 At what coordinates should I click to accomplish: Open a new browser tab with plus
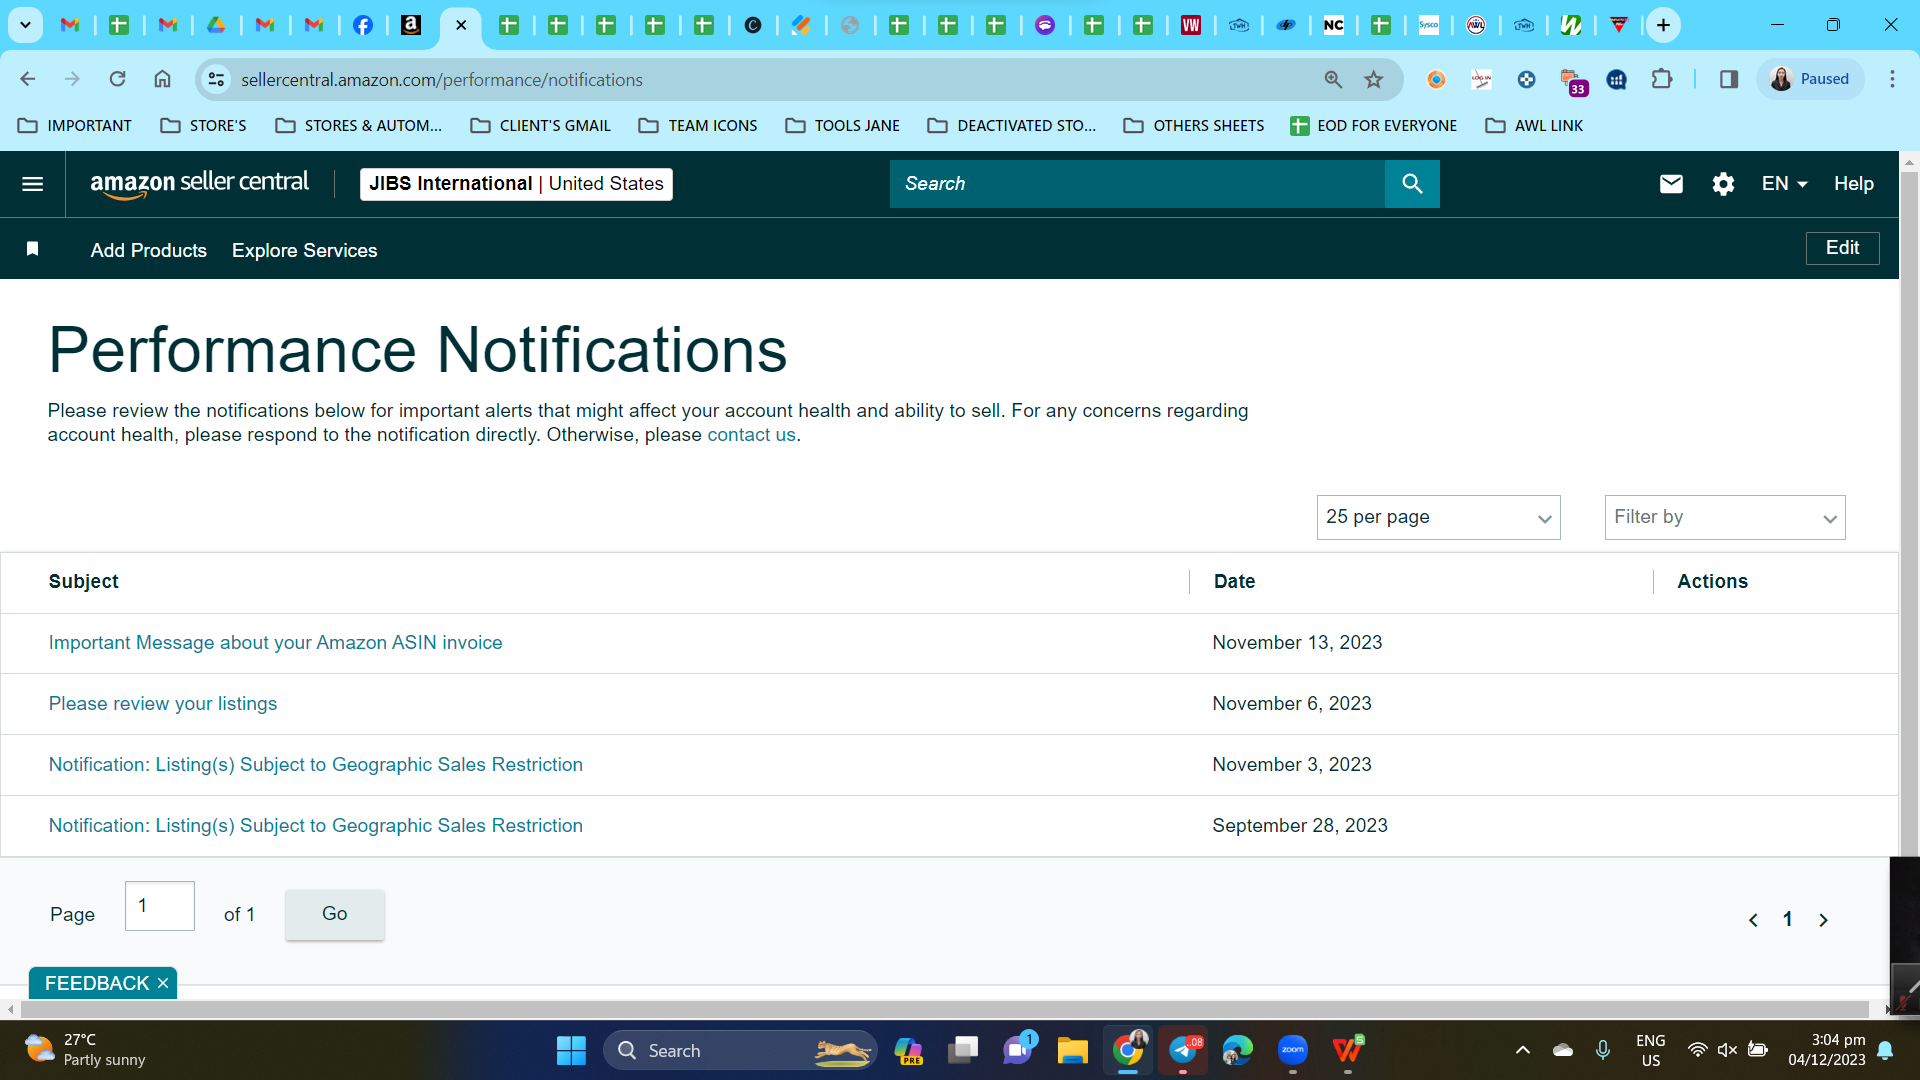coord(1663,25)
